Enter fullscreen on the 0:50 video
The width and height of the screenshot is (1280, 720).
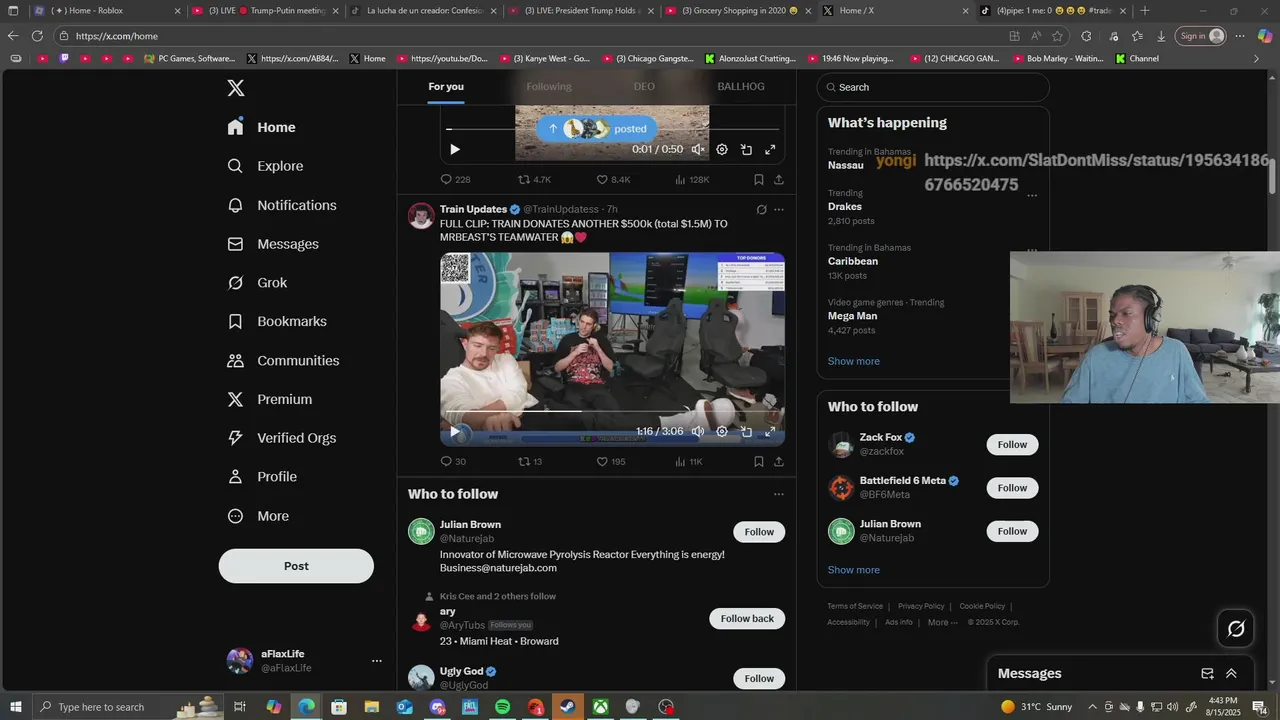point(770,149)
